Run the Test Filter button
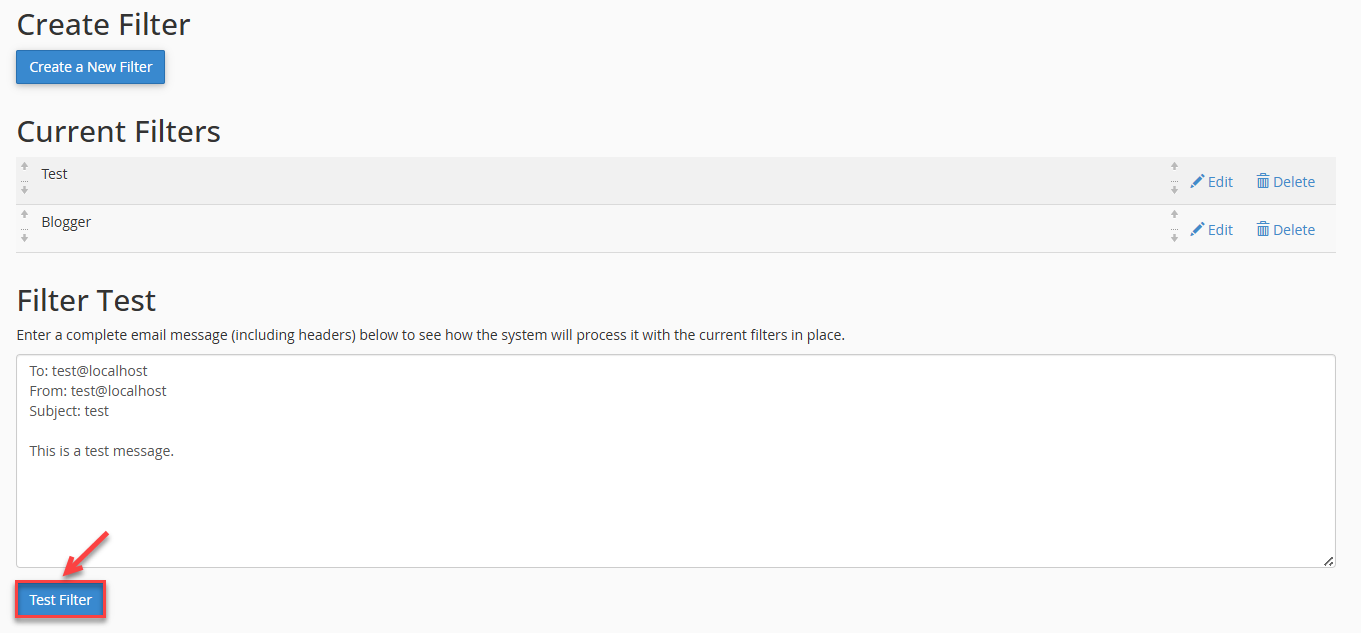1361x633 pixels. (60, 600)
